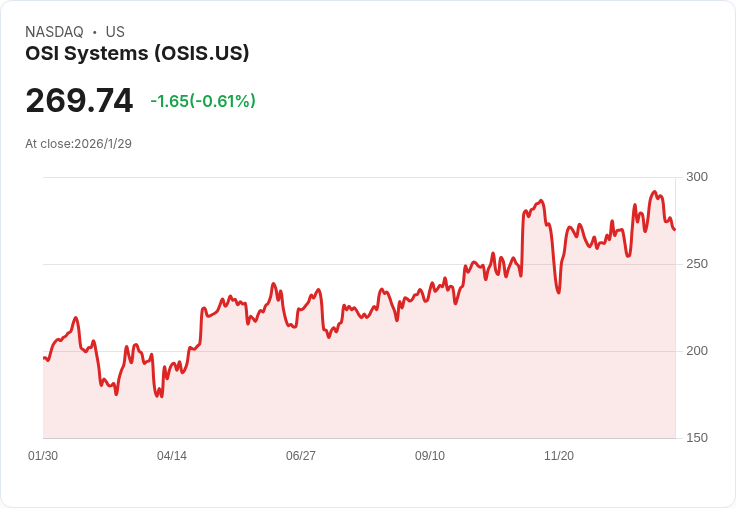This screenshot has width=736, height=508.
Task: Select the 09/10 date on x-axis
Action: pyautogui.click(x=430, y=456)
